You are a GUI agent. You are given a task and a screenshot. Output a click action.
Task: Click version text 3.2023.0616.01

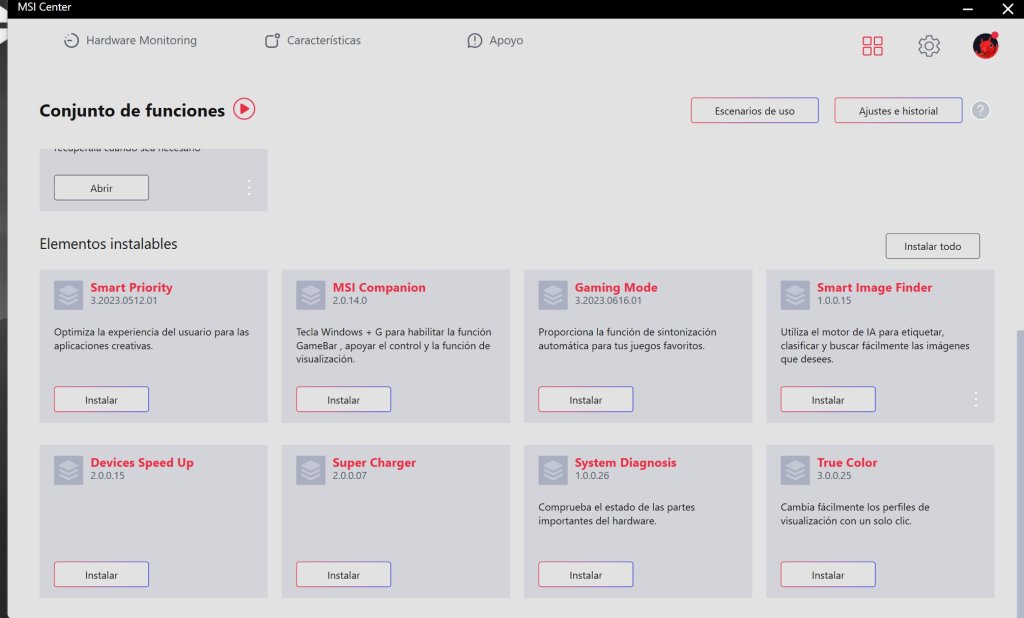(608, 301)
